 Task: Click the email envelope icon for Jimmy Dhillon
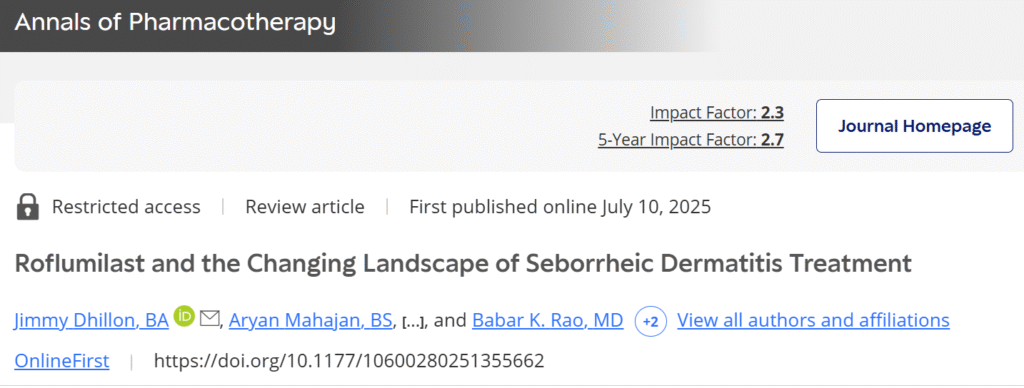(209, 319)
